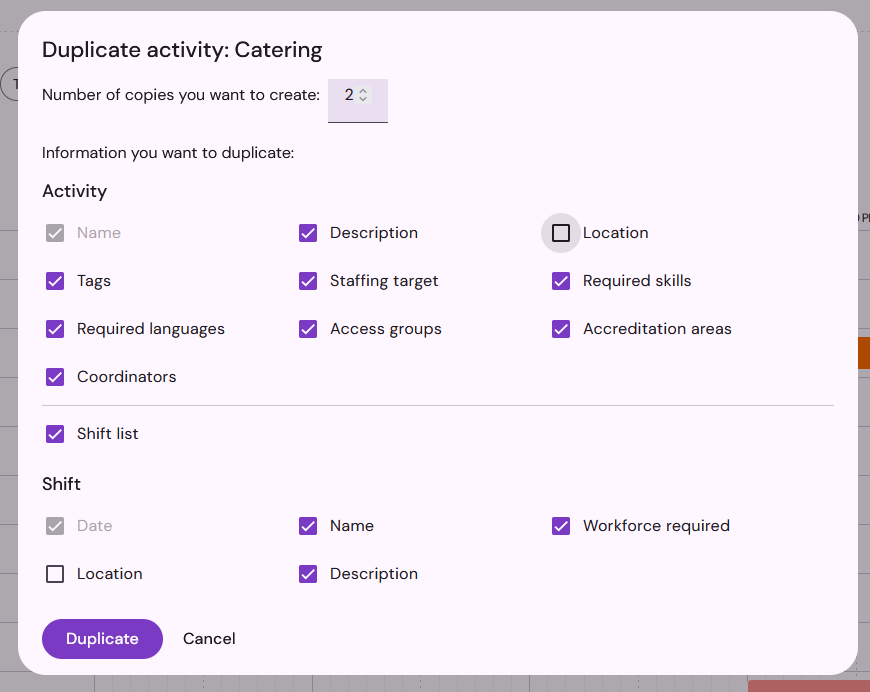870x692 pixels.
Task: Uncheck the Shift Description checkbox
Action: click(308, 574)
